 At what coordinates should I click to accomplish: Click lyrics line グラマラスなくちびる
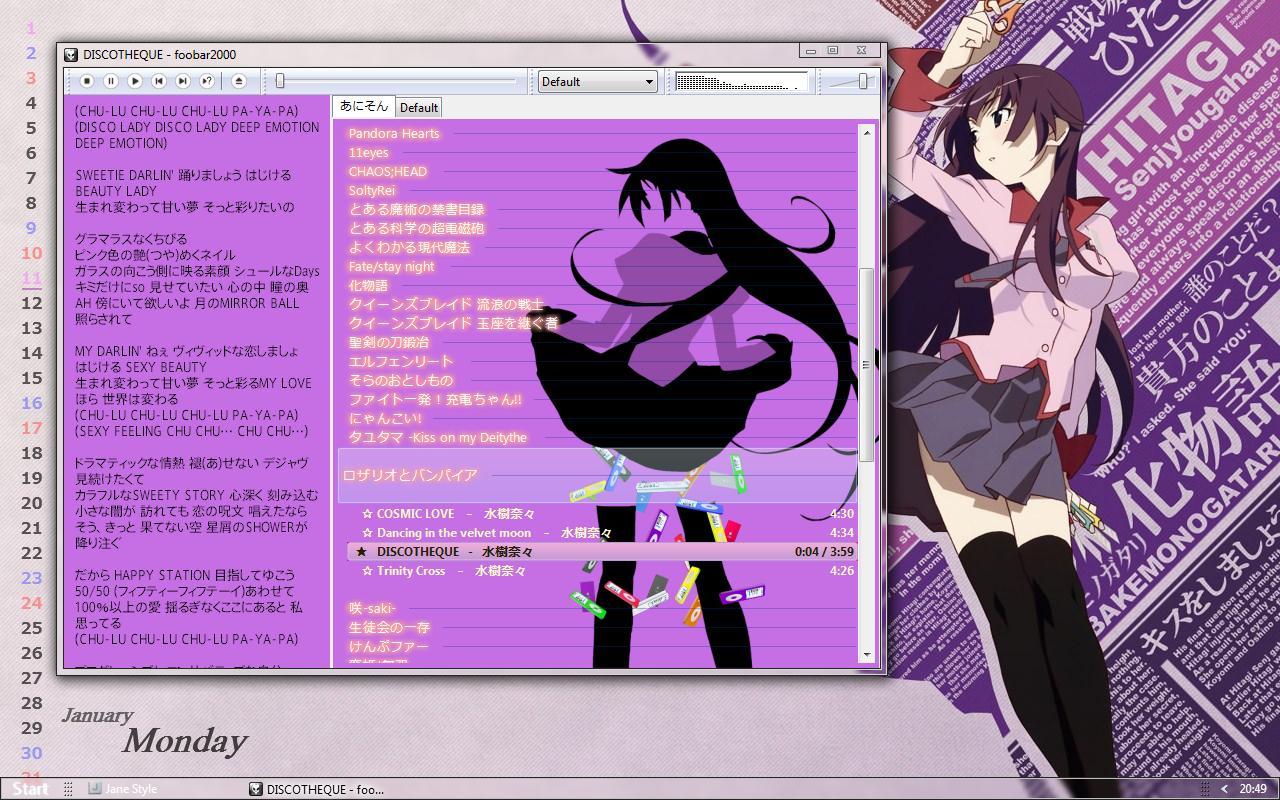tap(131, 239)
